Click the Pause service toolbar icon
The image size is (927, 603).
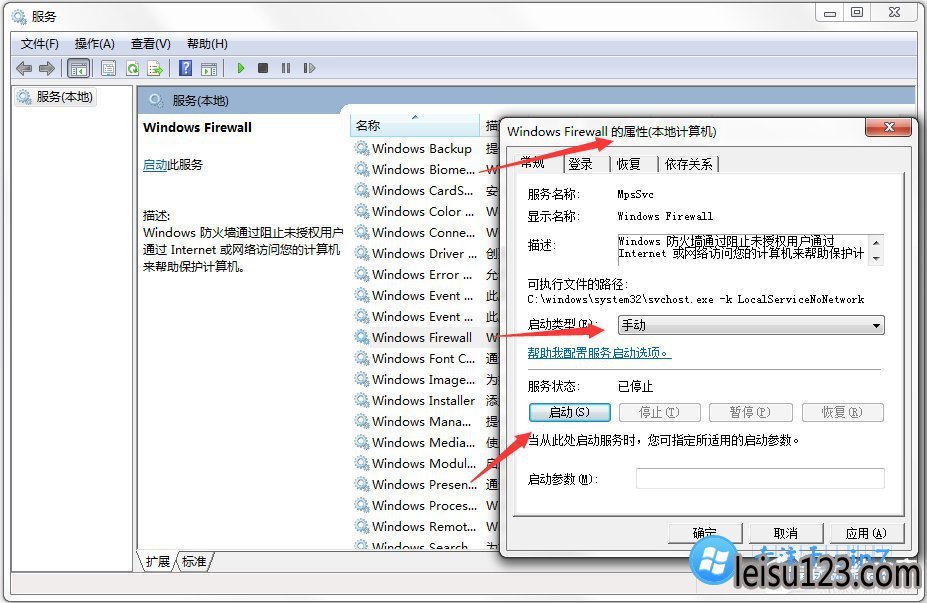click(286, 68)
